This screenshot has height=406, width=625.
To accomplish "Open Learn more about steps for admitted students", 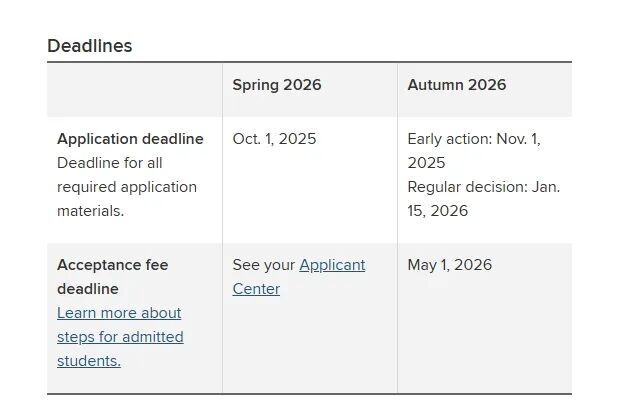I will pyautogui.click(x=120, y=337).
